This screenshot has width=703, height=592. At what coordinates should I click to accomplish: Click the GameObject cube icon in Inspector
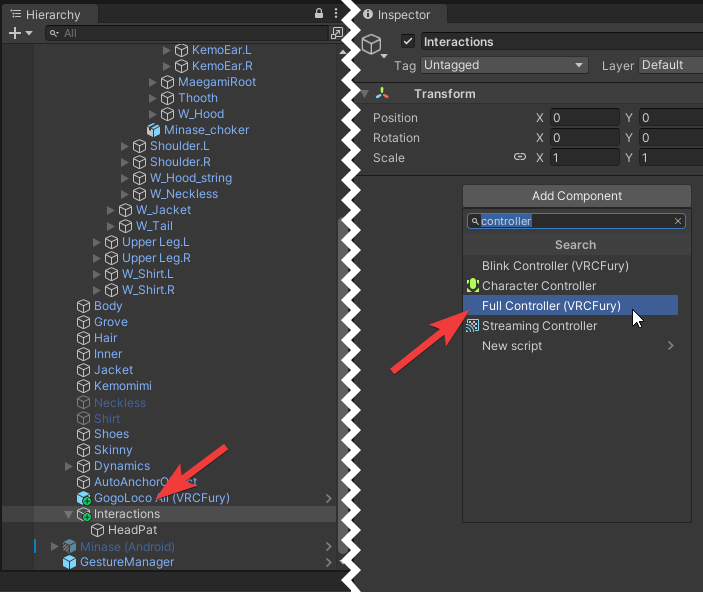[x=371, y=44]
